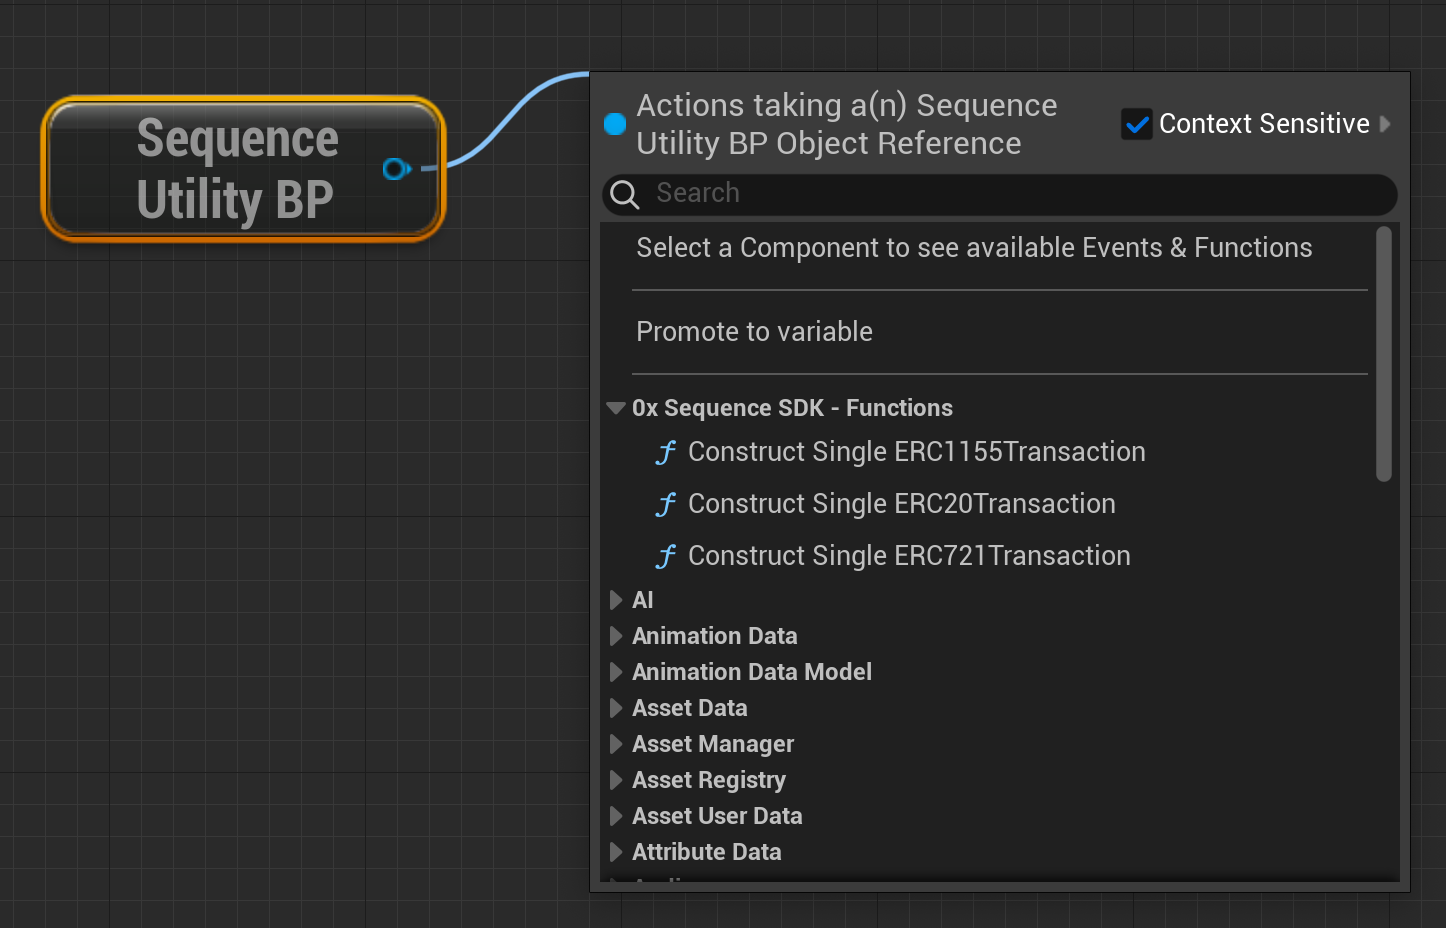Select Promote to variable
Image resolution: width=1446 pixels, height=928 pixels.
754,332
